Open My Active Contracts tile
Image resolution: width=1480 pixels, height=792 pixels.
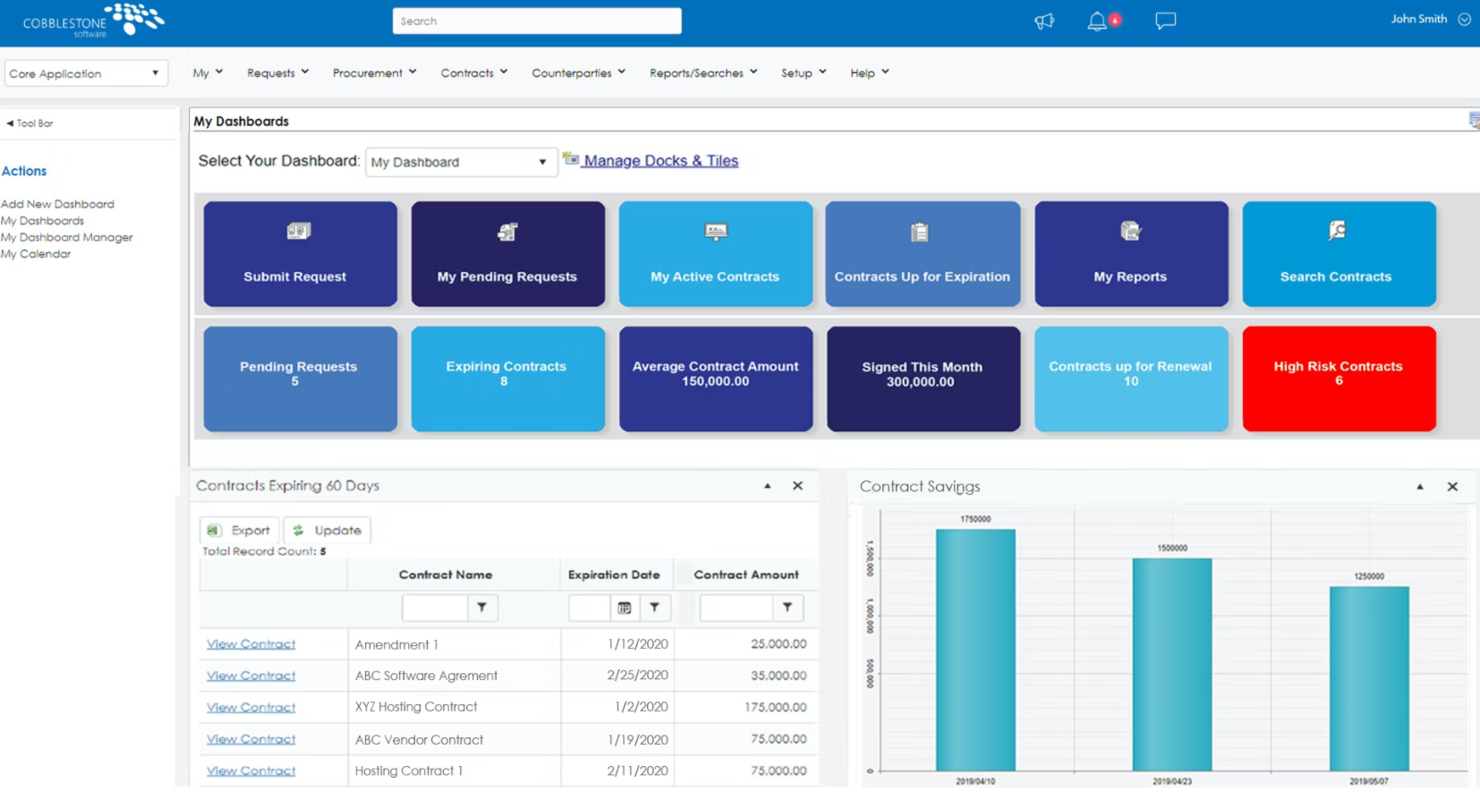click(715, 254)
